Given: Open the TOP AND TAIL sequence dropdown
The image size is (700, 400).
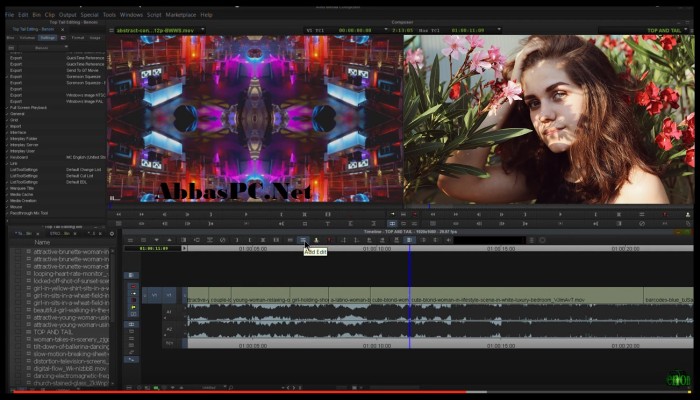Looking at the screenshot, I should click(686, 30).
